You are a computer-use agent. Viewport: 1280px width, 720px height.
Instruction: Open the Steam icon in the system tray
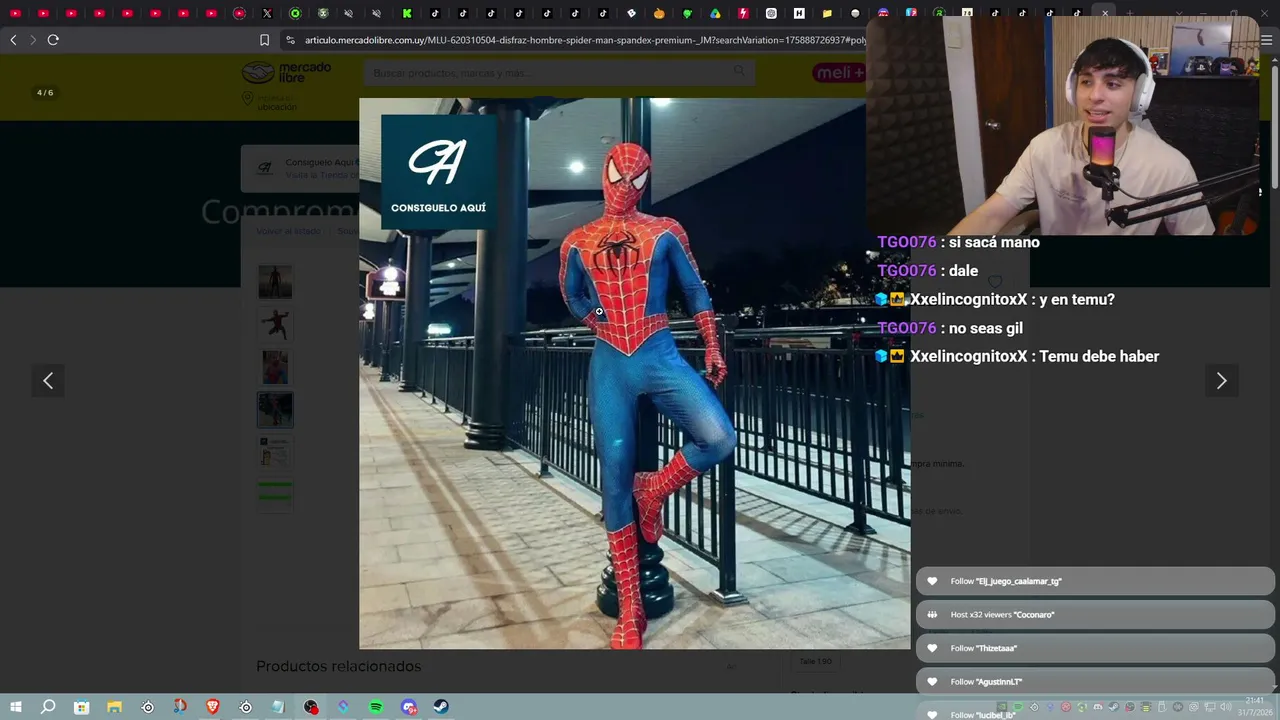coord(1113,707)
